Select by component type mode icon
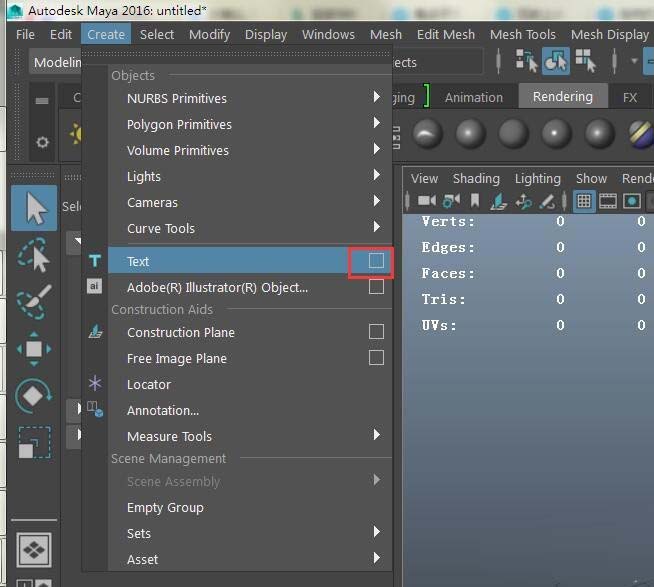The height and width of the screenshot is (587, 654). pyautogui.click(x=586, y=61)
